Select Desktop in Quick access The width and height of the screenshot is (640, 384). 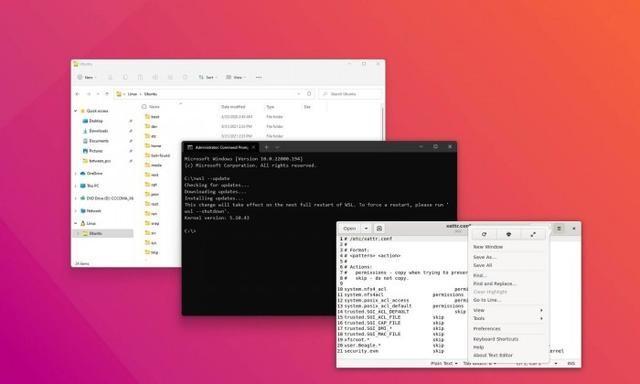[96, 121]
